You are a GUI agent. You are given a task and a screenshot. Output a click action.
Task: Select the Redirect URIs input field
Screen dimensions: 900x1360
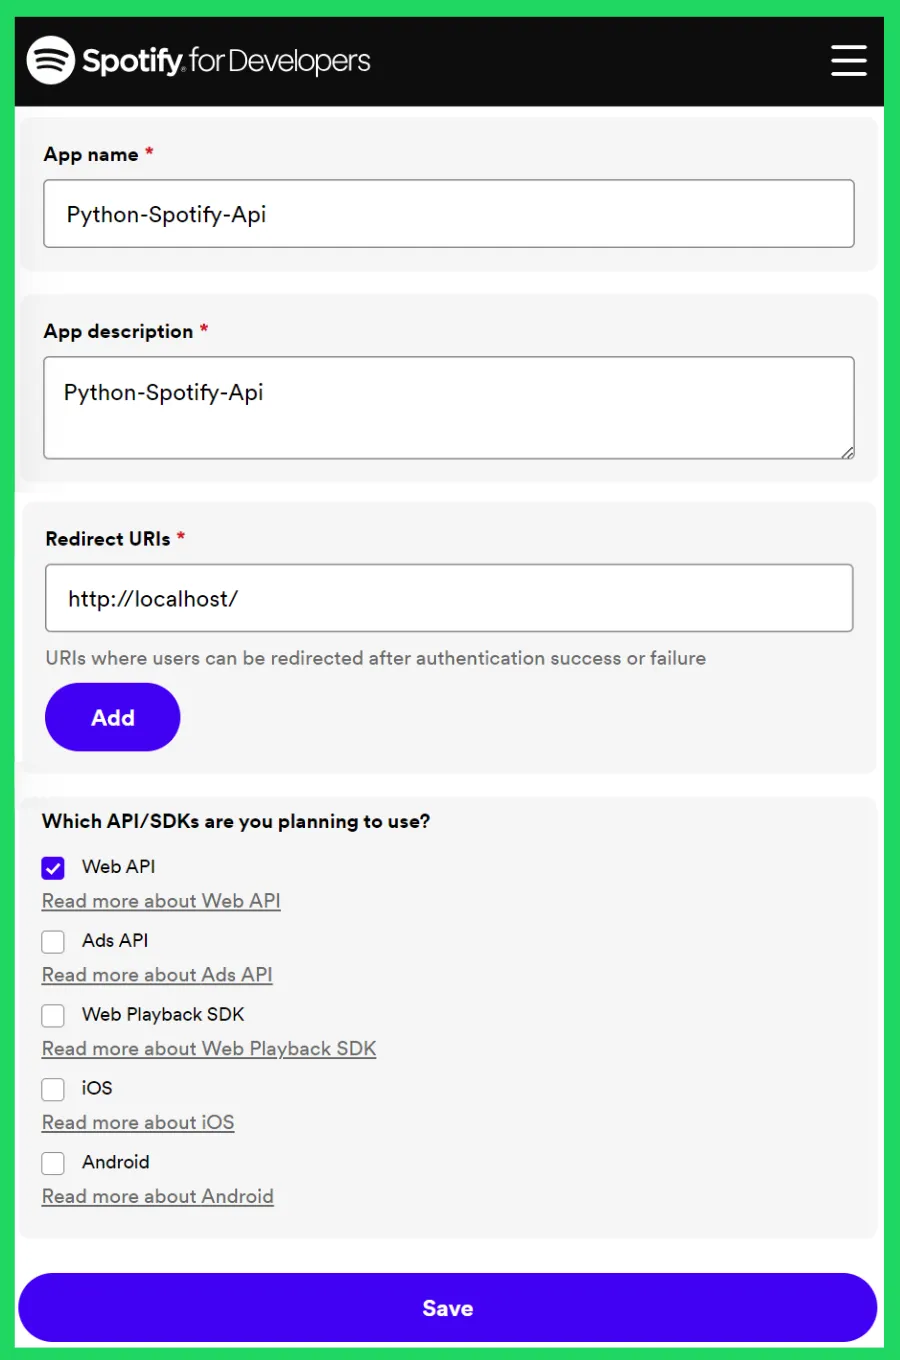click(448, 598)
